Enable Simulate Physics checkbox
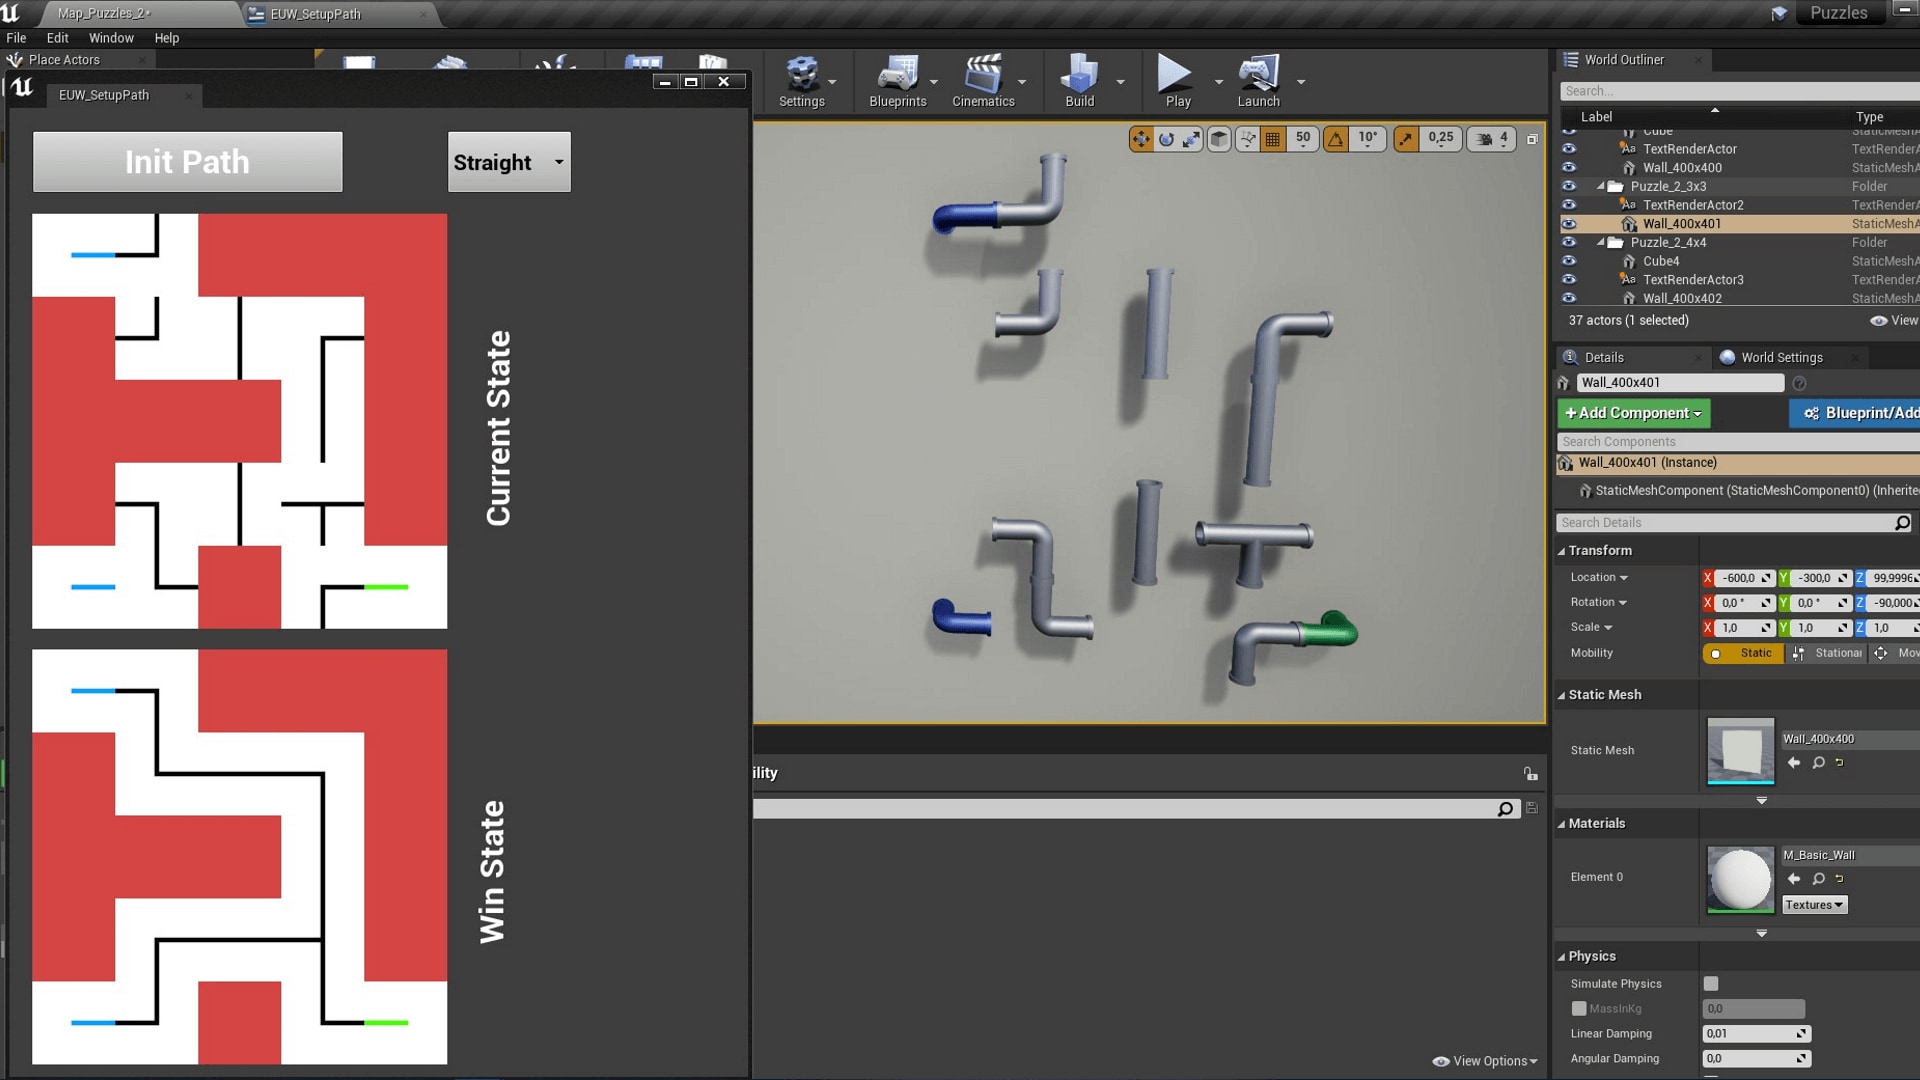This screenshot has height=1080, width=1920. (x=1709, y=984)
